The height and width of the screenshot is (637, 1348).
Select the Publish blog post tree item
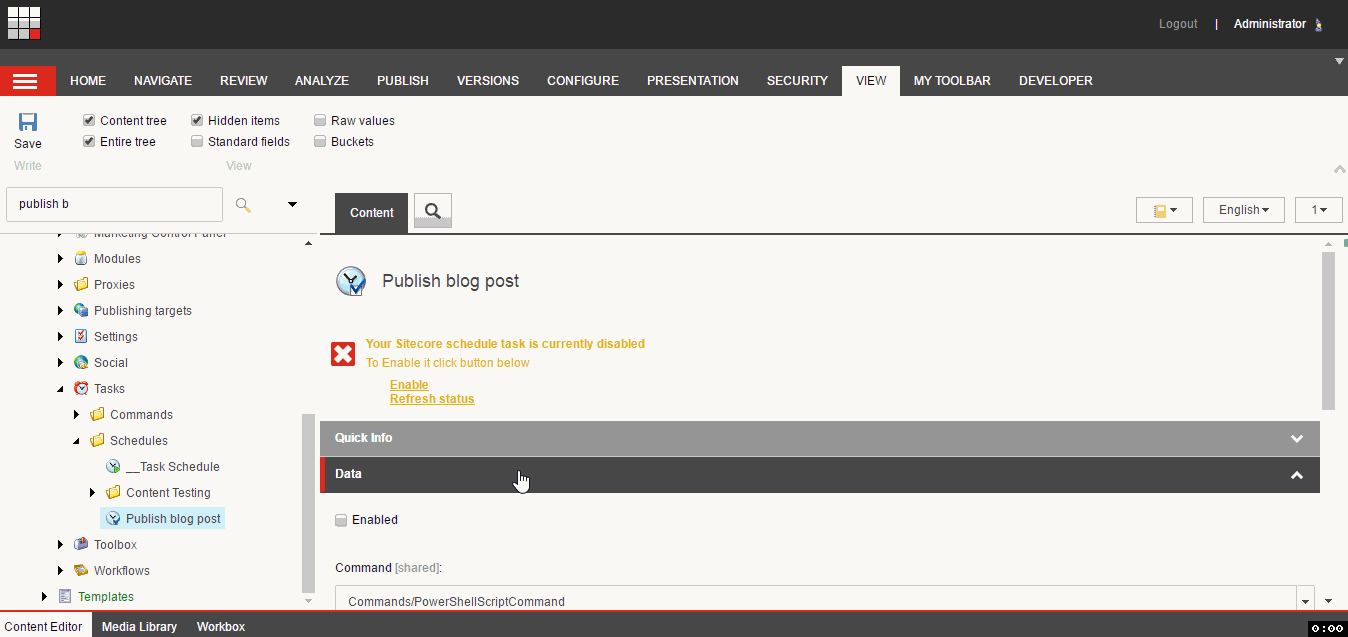click(173, 519)
